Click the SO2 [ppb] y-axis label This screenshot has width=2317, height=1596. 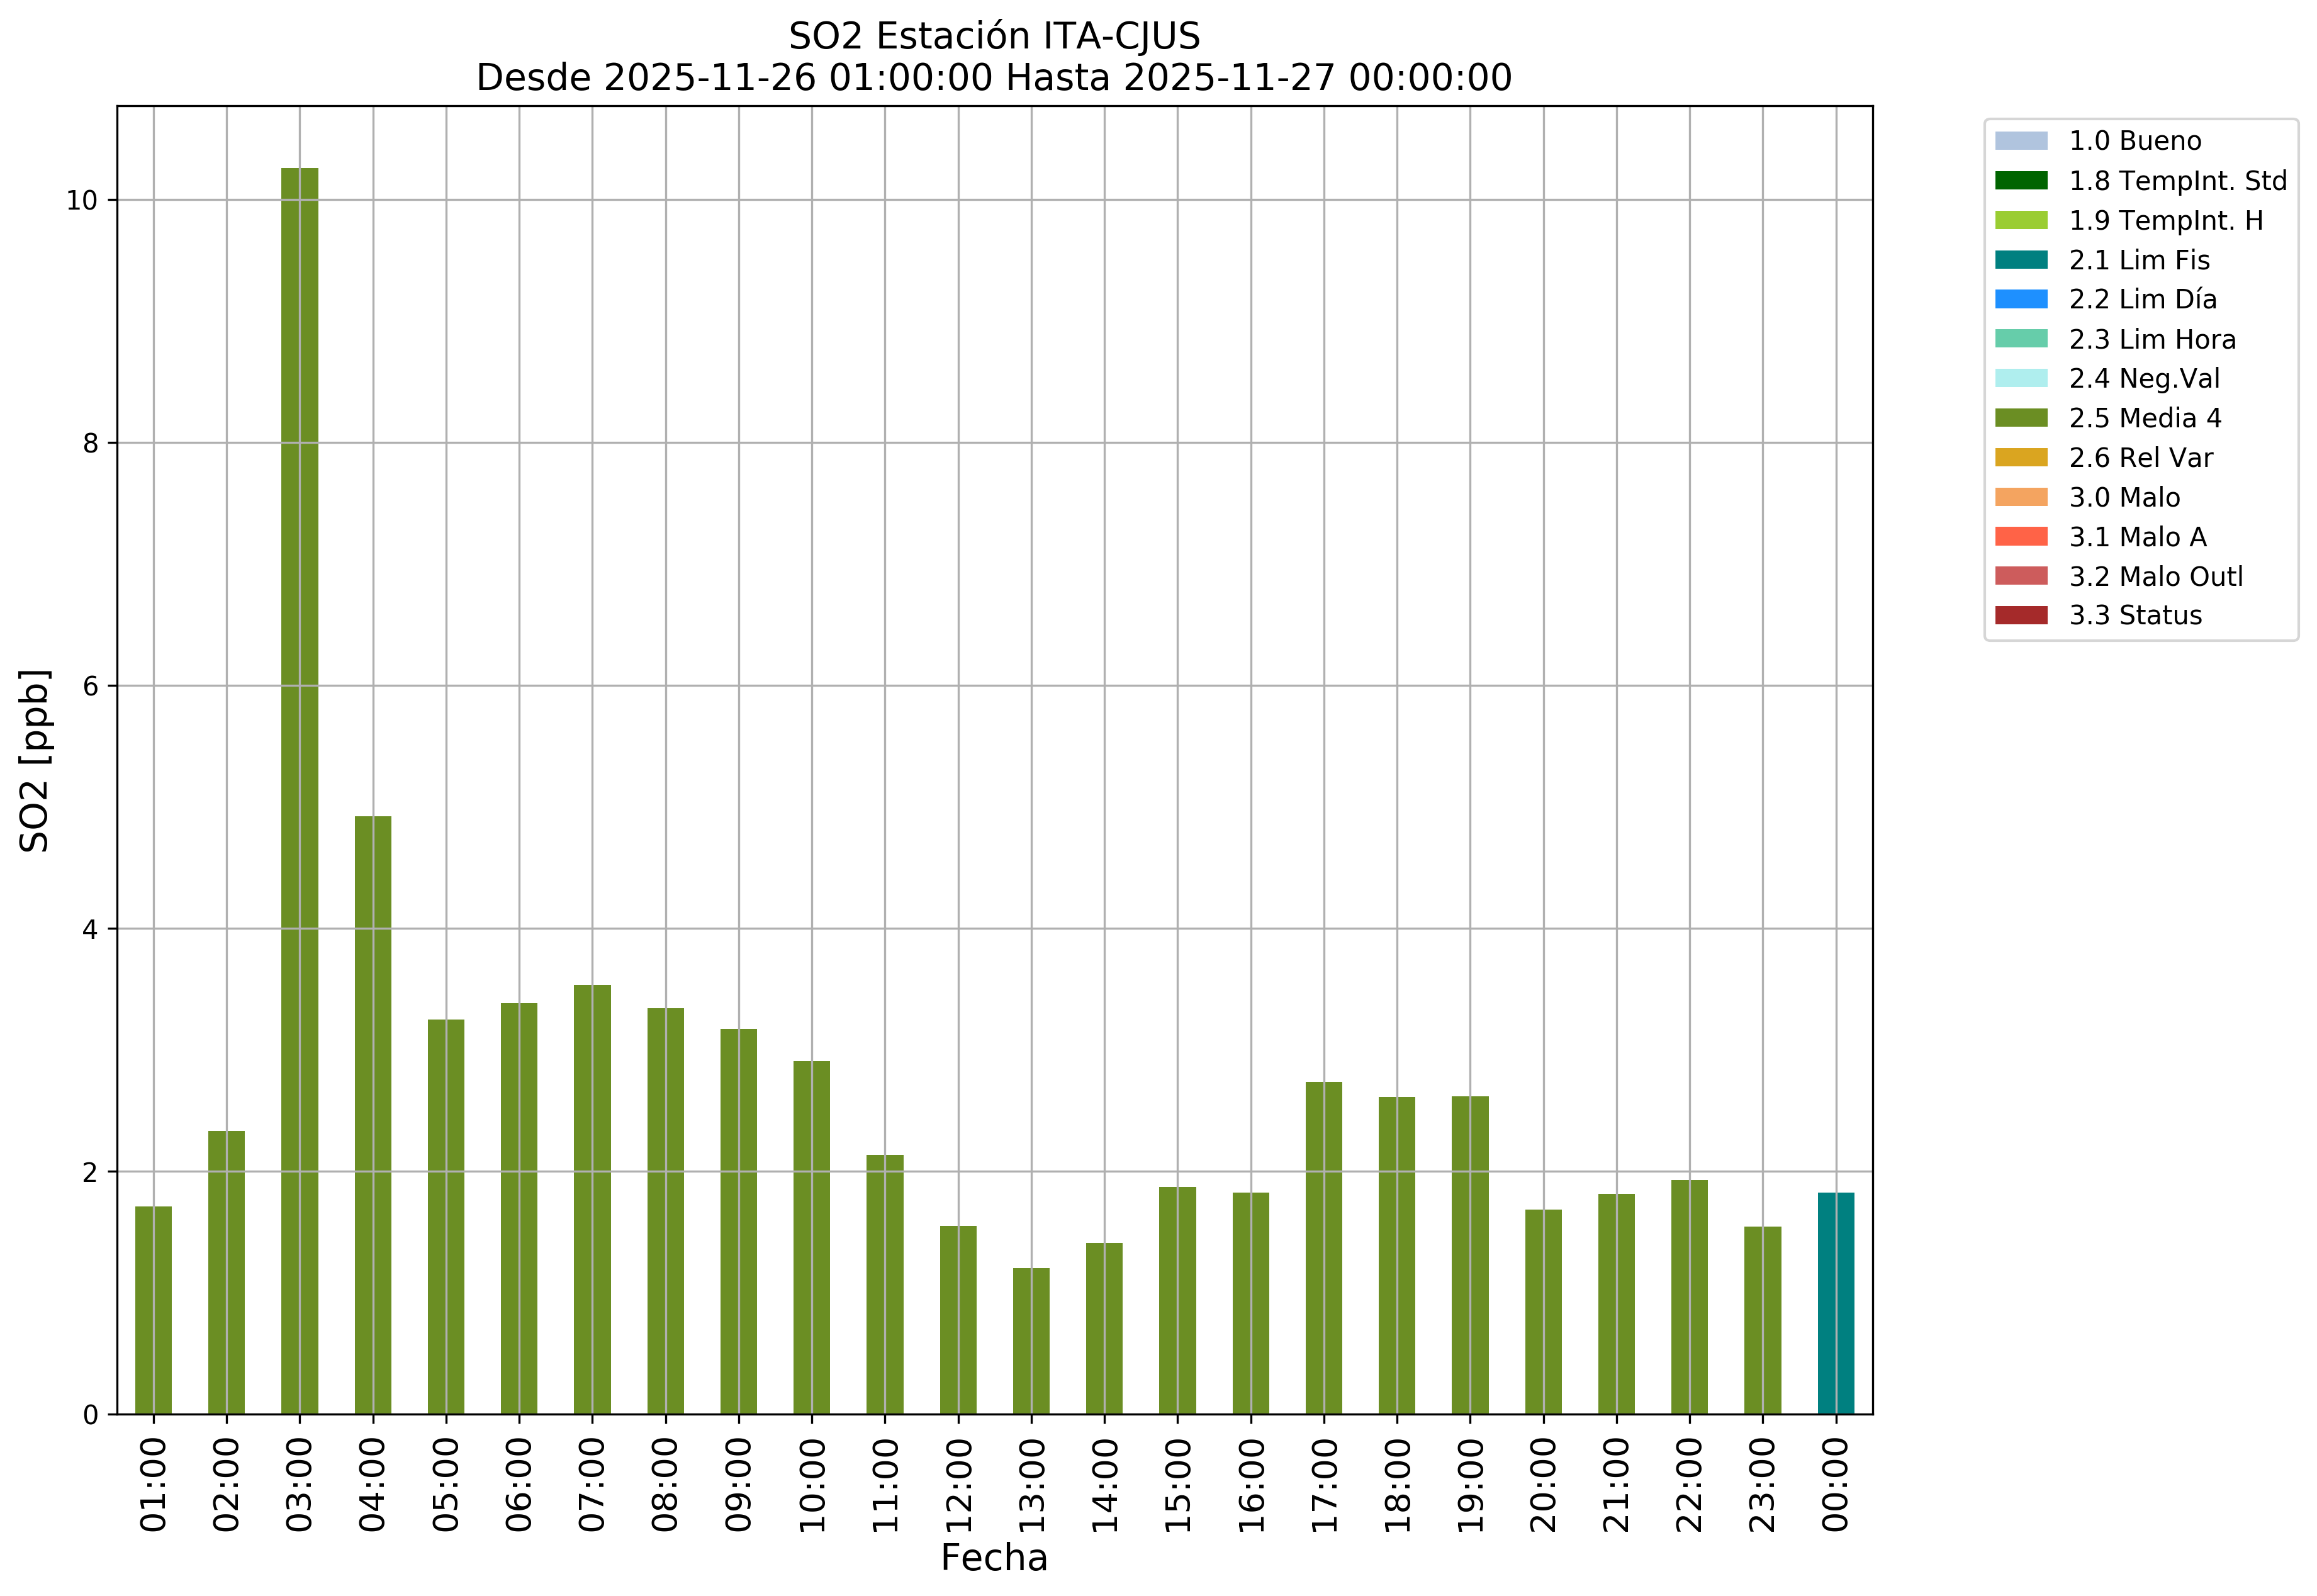[x=35, y=760]
